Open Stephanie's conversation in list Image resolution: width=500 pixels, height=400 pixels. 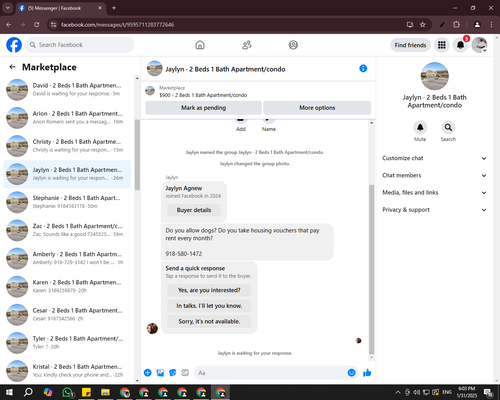coord(67,202)
